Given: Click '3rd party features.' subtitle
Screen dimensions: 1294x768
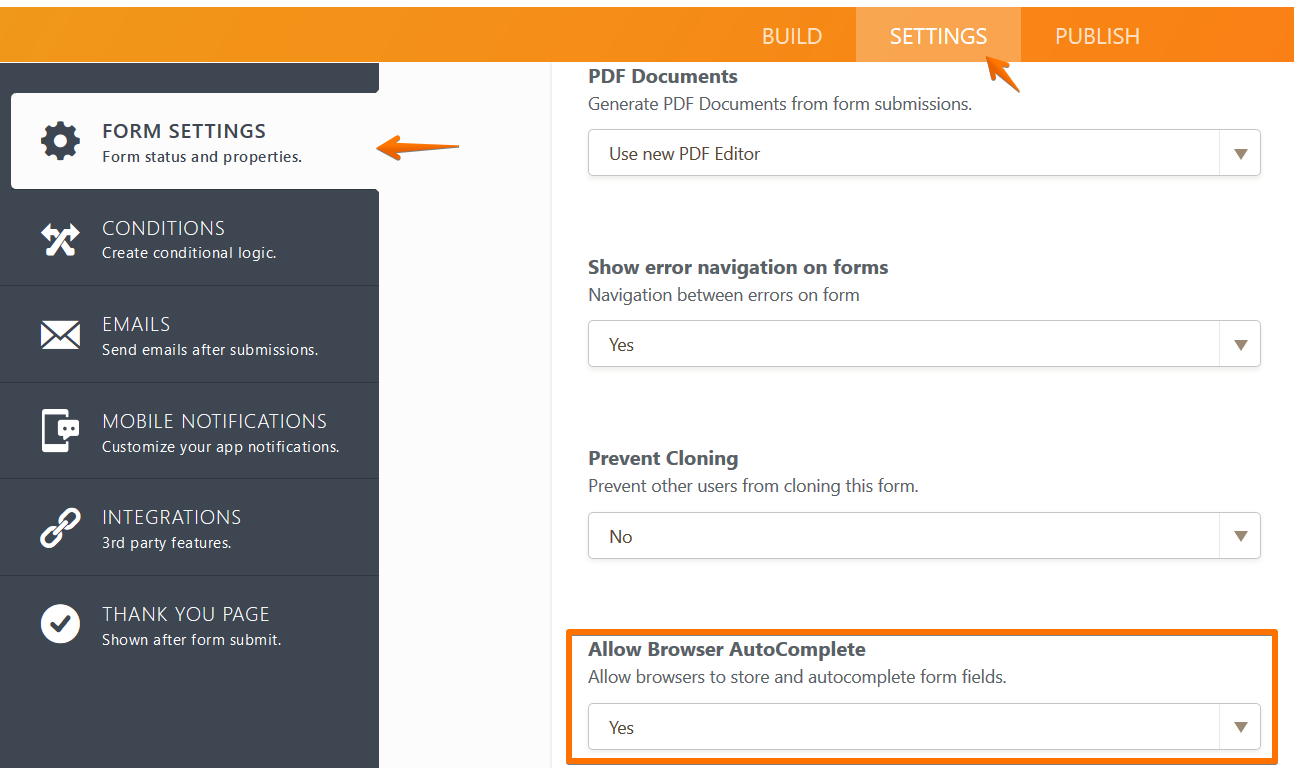Looking at the screenshot, I should (x=166, y=543).
